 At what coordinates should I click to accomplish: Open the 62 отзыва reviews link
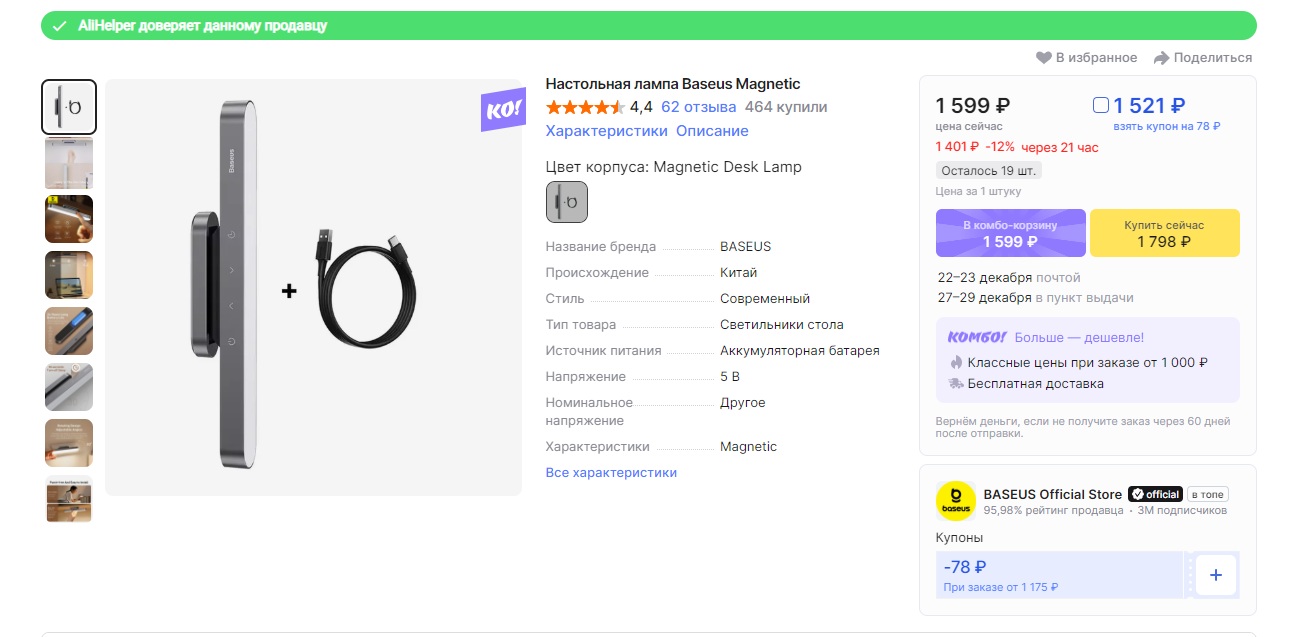coord(698,107)
